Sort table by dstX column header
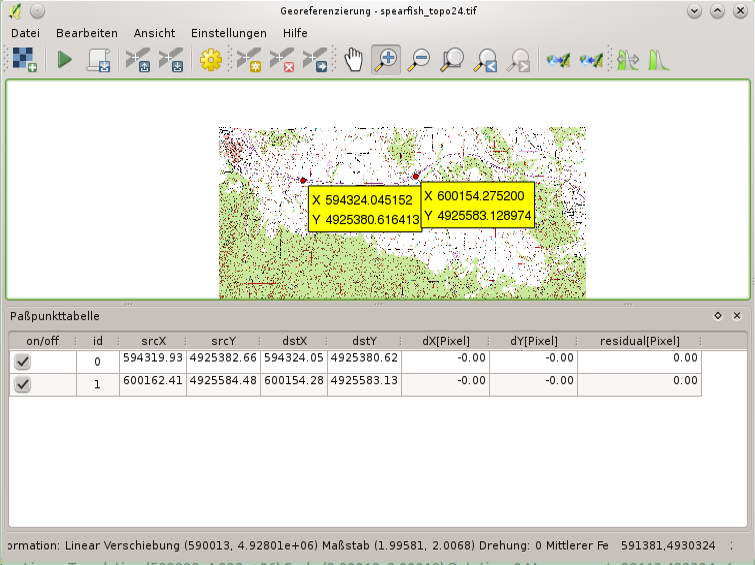Image resolution: width=755 pixels, height=565 pixels. tap(294, 341)
